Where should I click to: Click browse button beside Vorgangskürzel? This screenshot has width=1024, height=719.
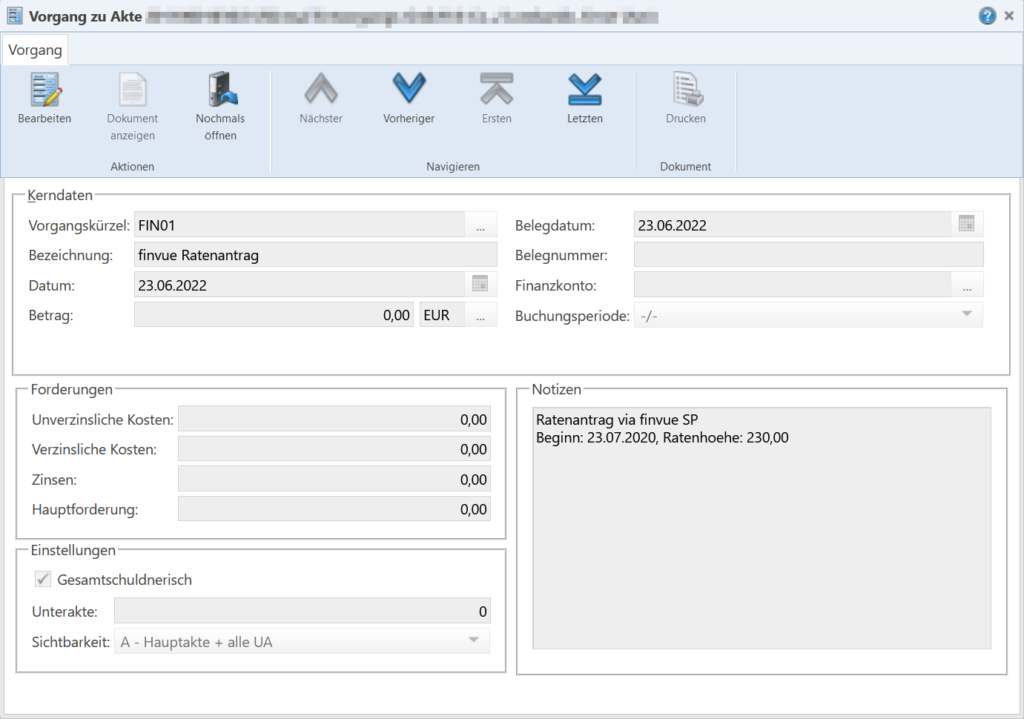coord(480,225)
